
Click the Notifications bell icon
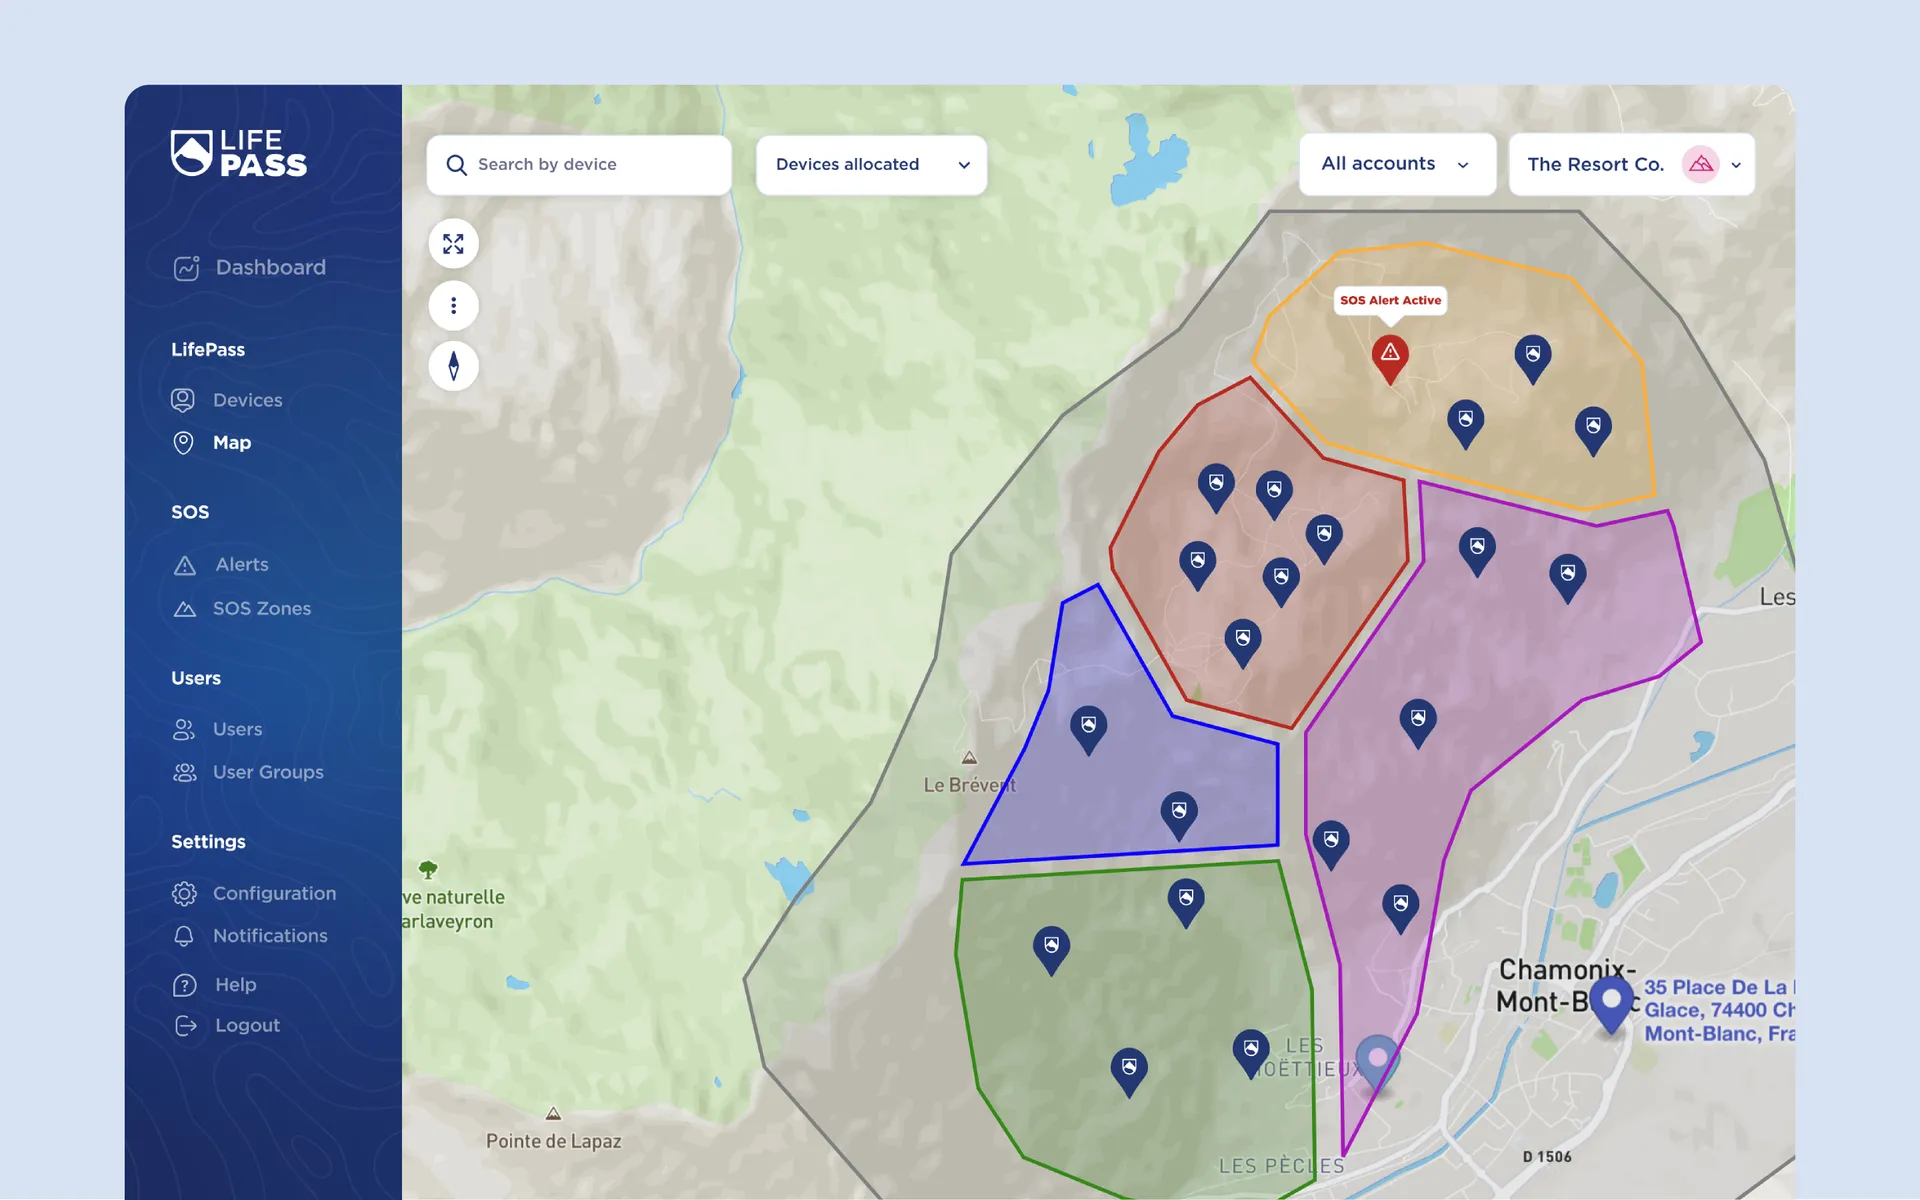(184, 936)
